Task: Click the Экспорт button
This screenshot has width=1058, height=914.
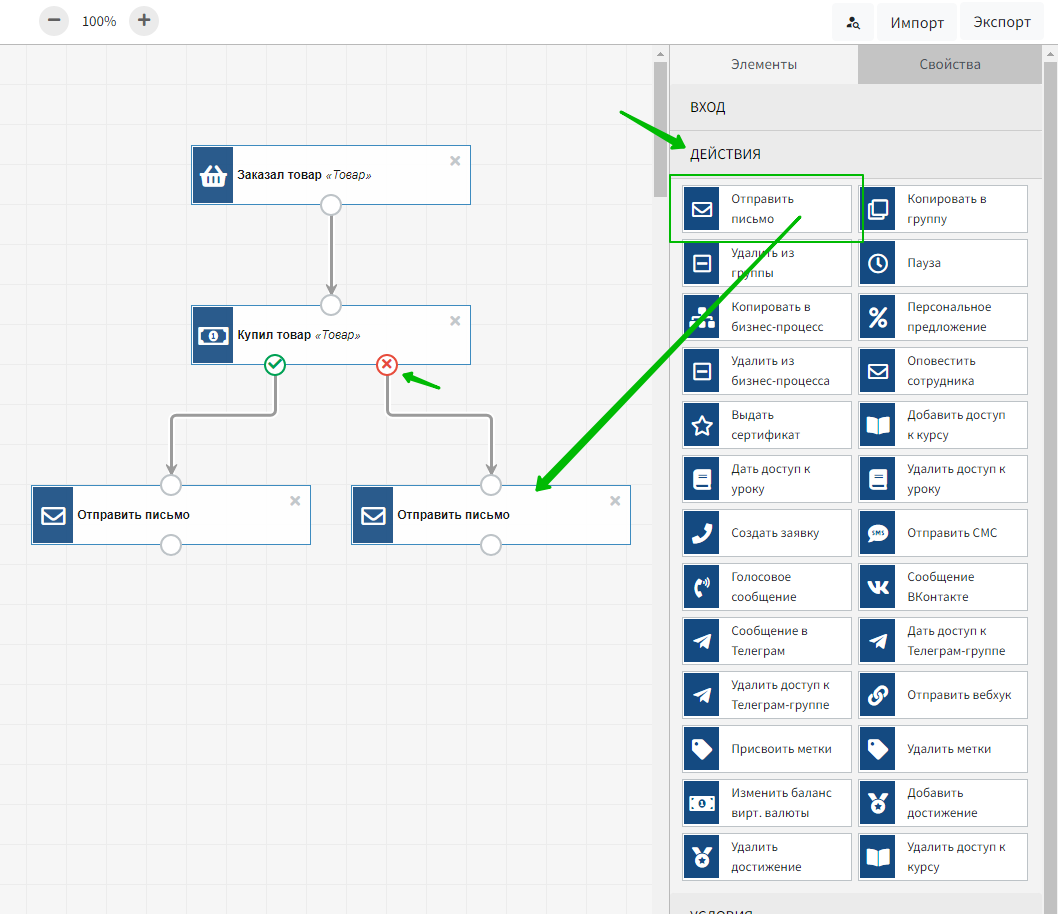Action: pos(1001,22)
